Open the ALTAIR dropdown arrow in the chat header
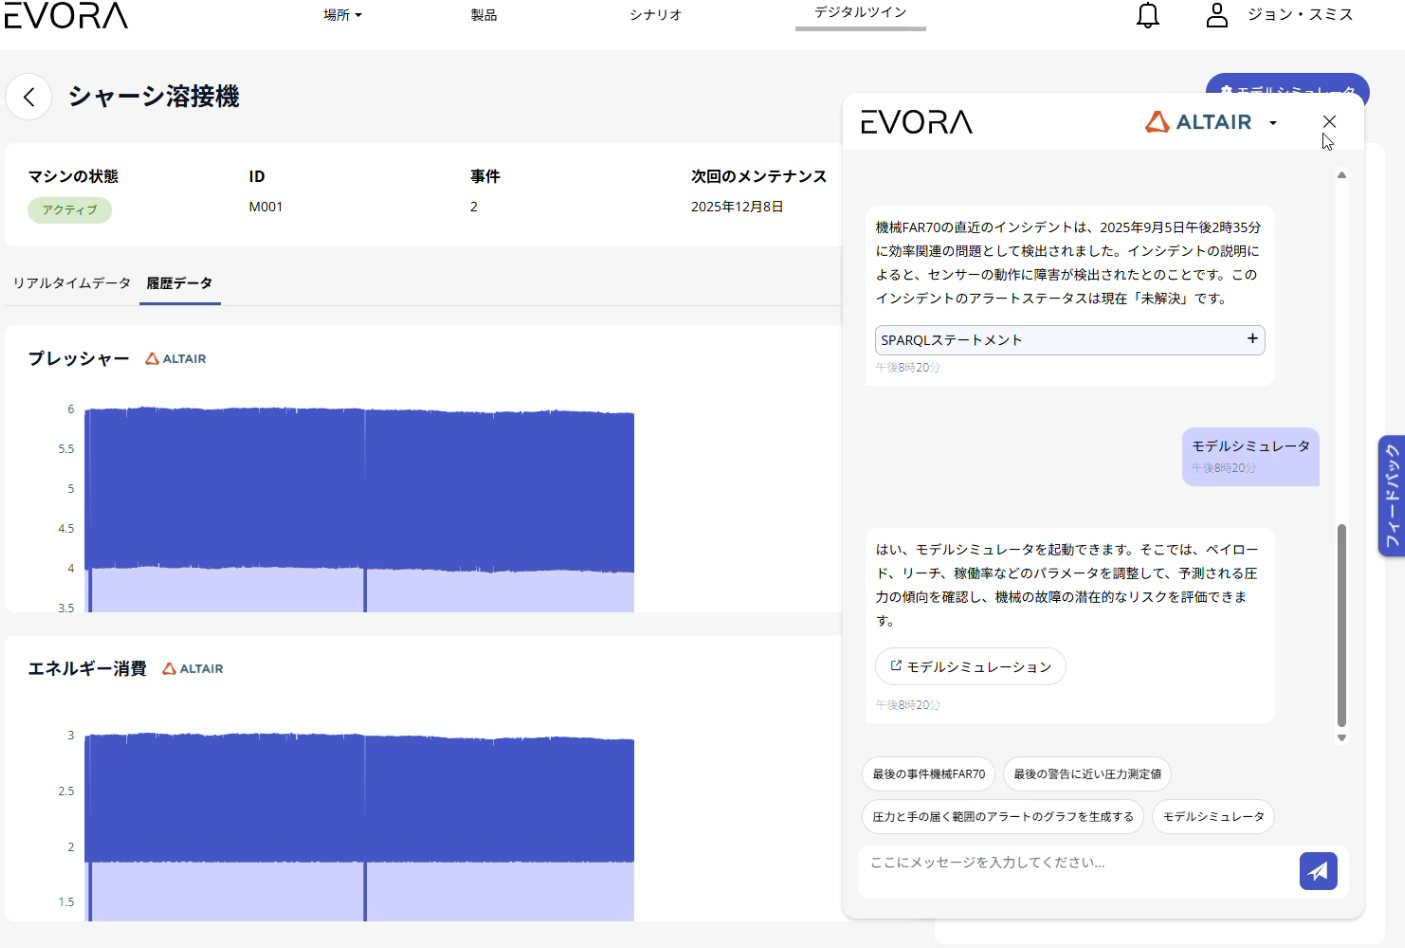Screen dimensions: 1405x948 1273,123
